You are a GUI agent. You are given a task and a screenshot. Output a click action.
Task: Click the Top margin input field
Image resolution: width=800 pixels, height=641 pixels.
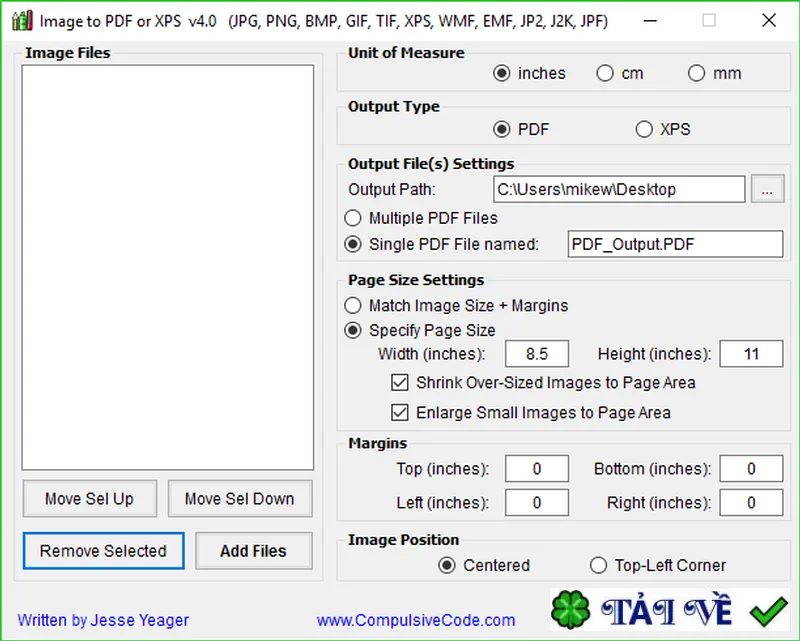537,469
